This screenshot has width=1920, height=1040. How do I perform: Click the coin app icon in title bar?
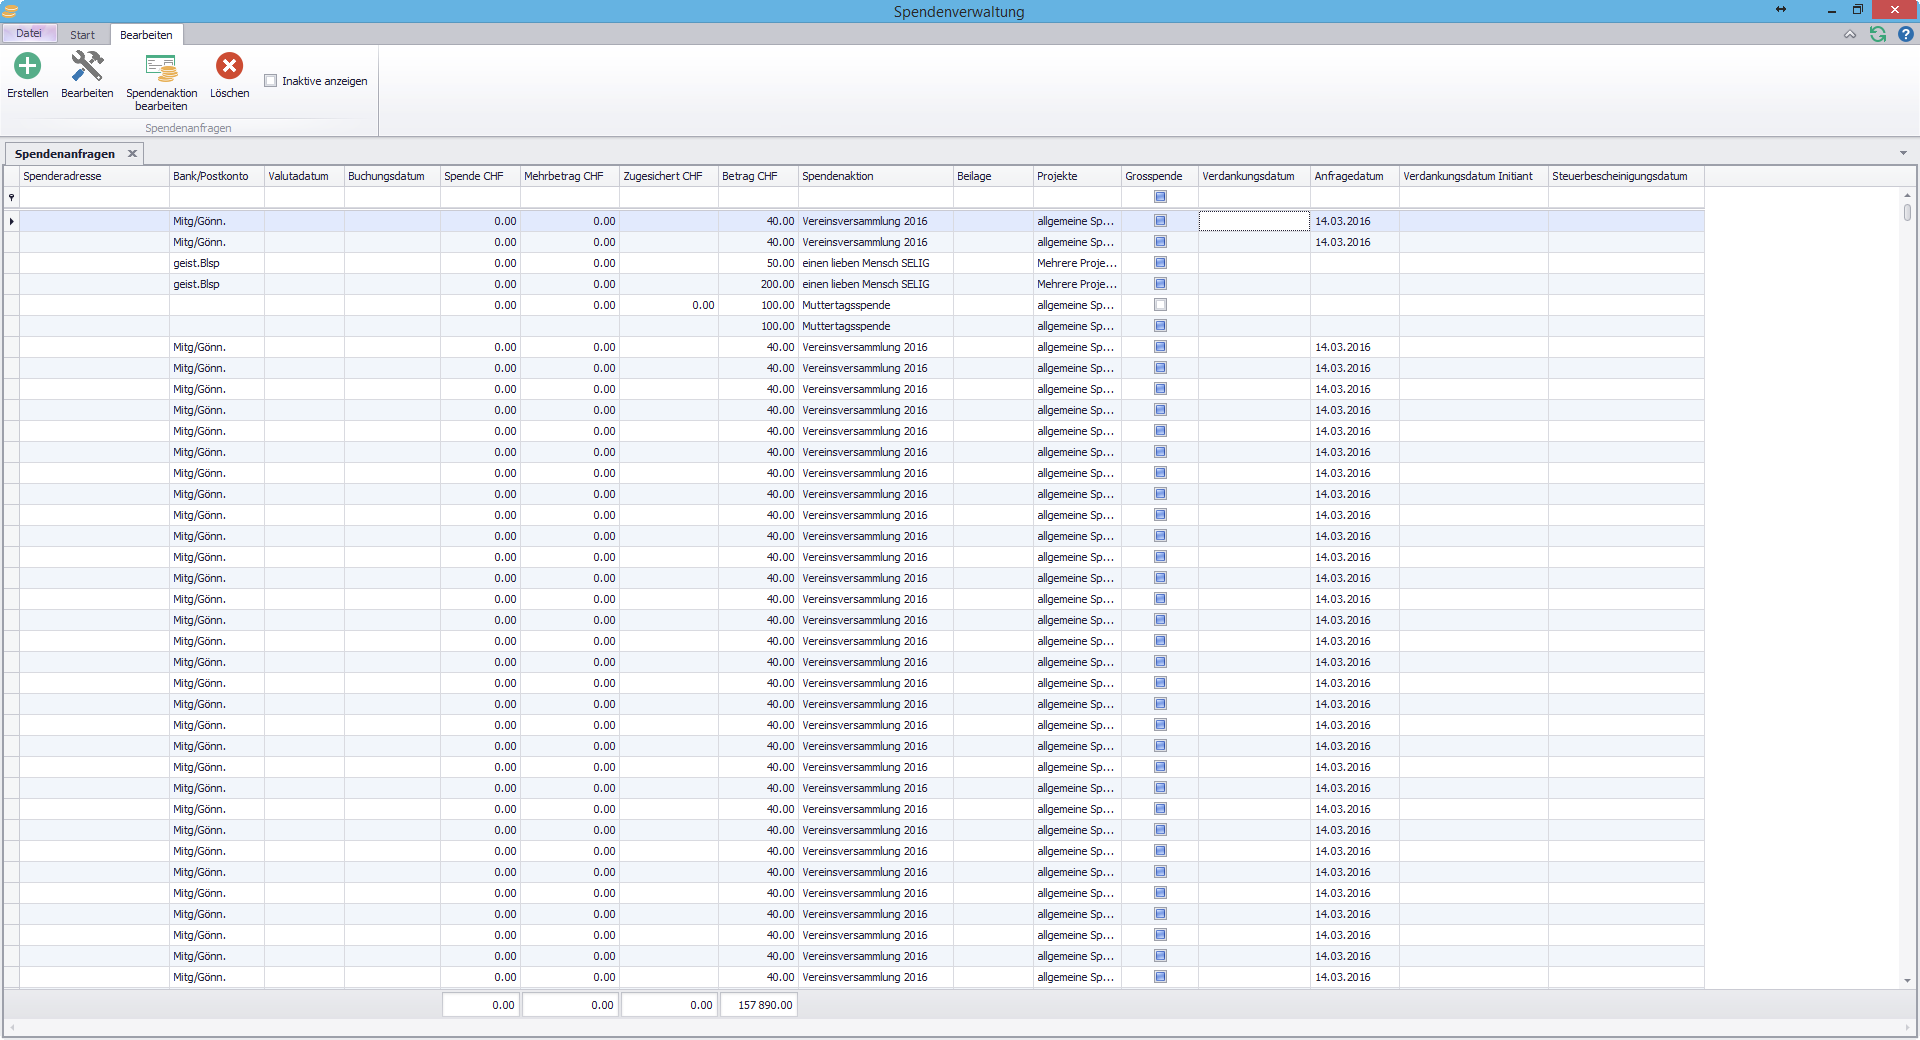click(x=10, y=11)
